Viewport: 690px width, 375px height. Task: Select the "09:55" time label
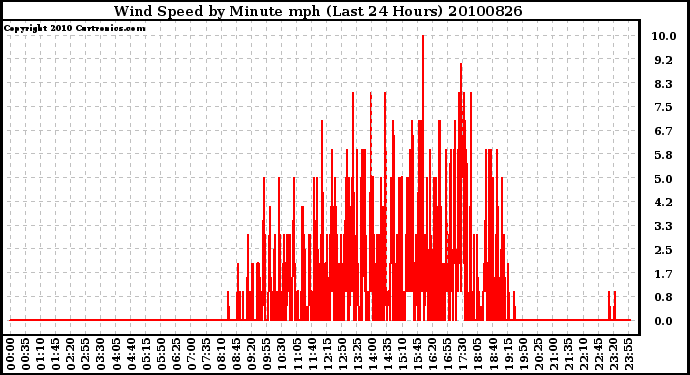[x=266, y=354]
